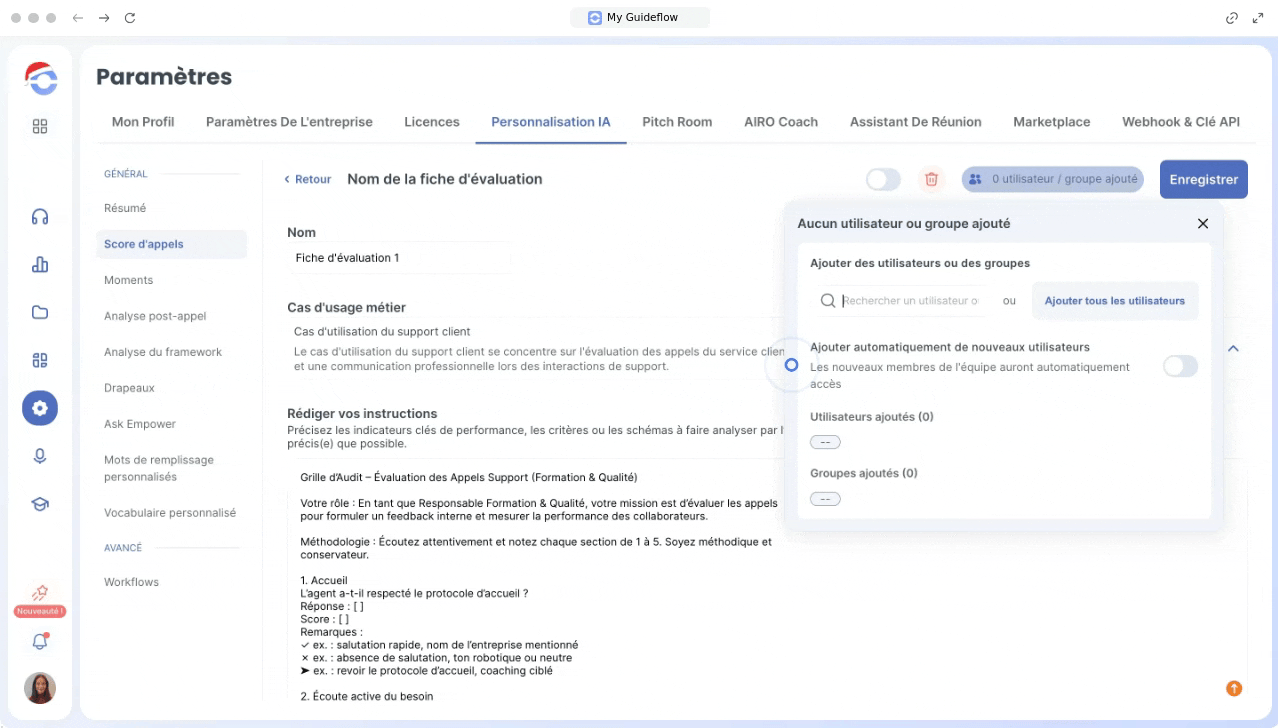The width and height of the screenshot is (1278, 728).
Task: Click the Enregistrer button
Action: click(x=1203, y=179)
